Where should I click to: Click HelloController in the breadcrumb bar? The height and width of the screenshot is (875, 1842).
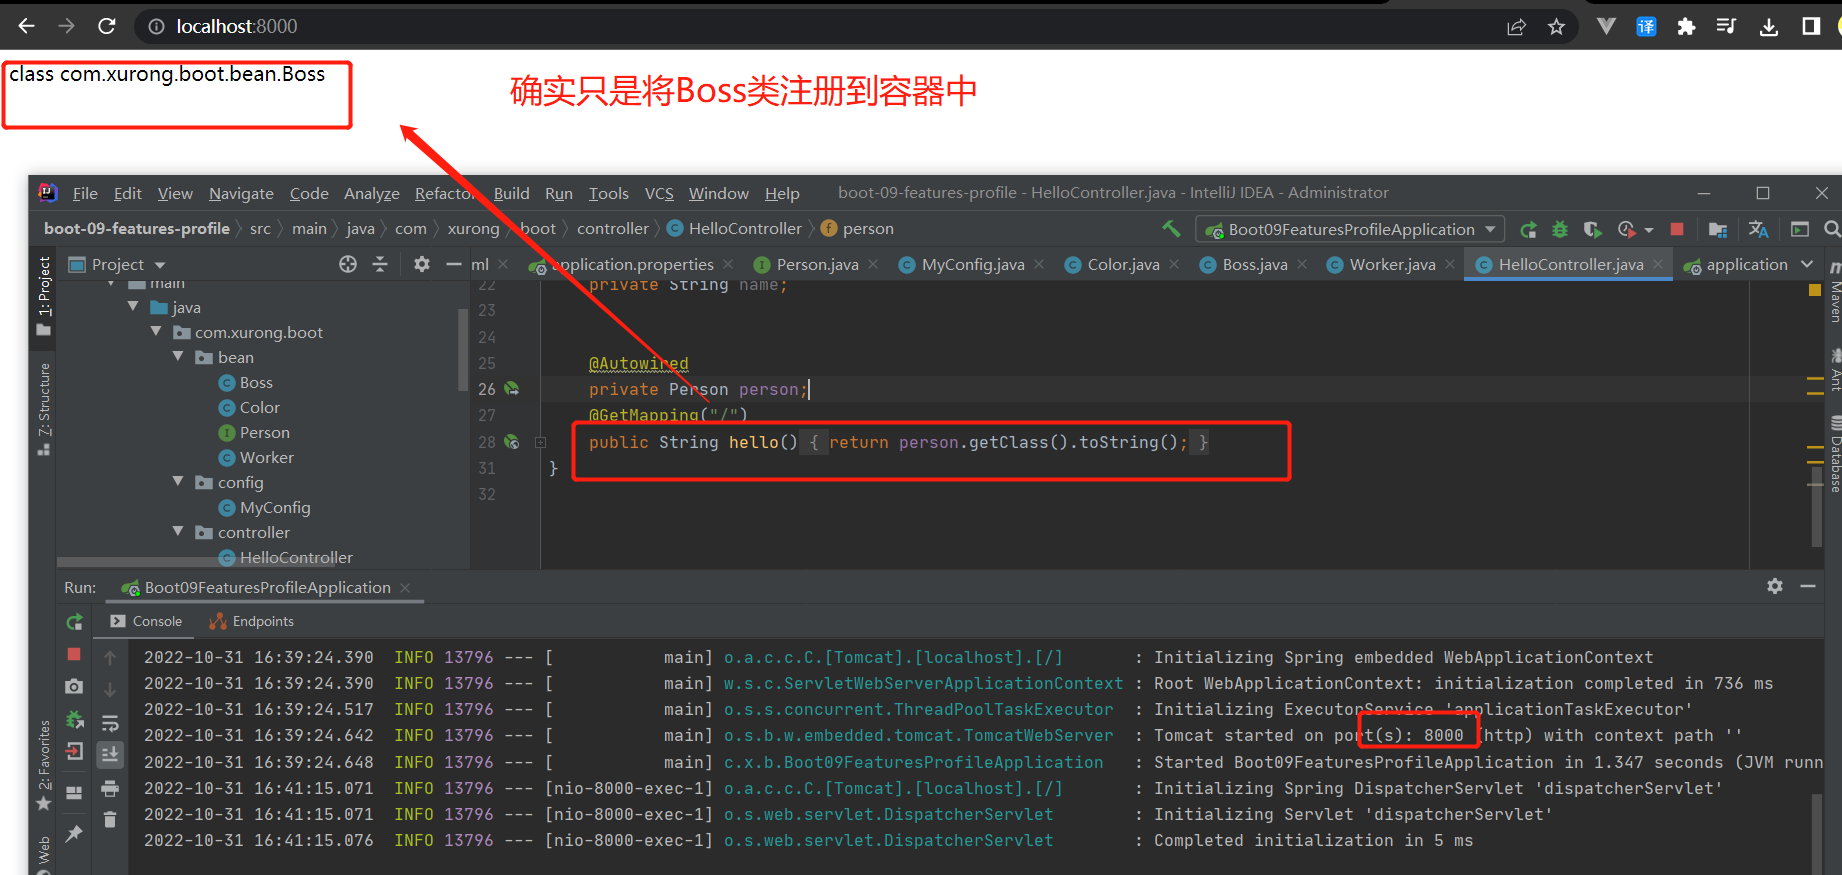pos(735,229)
